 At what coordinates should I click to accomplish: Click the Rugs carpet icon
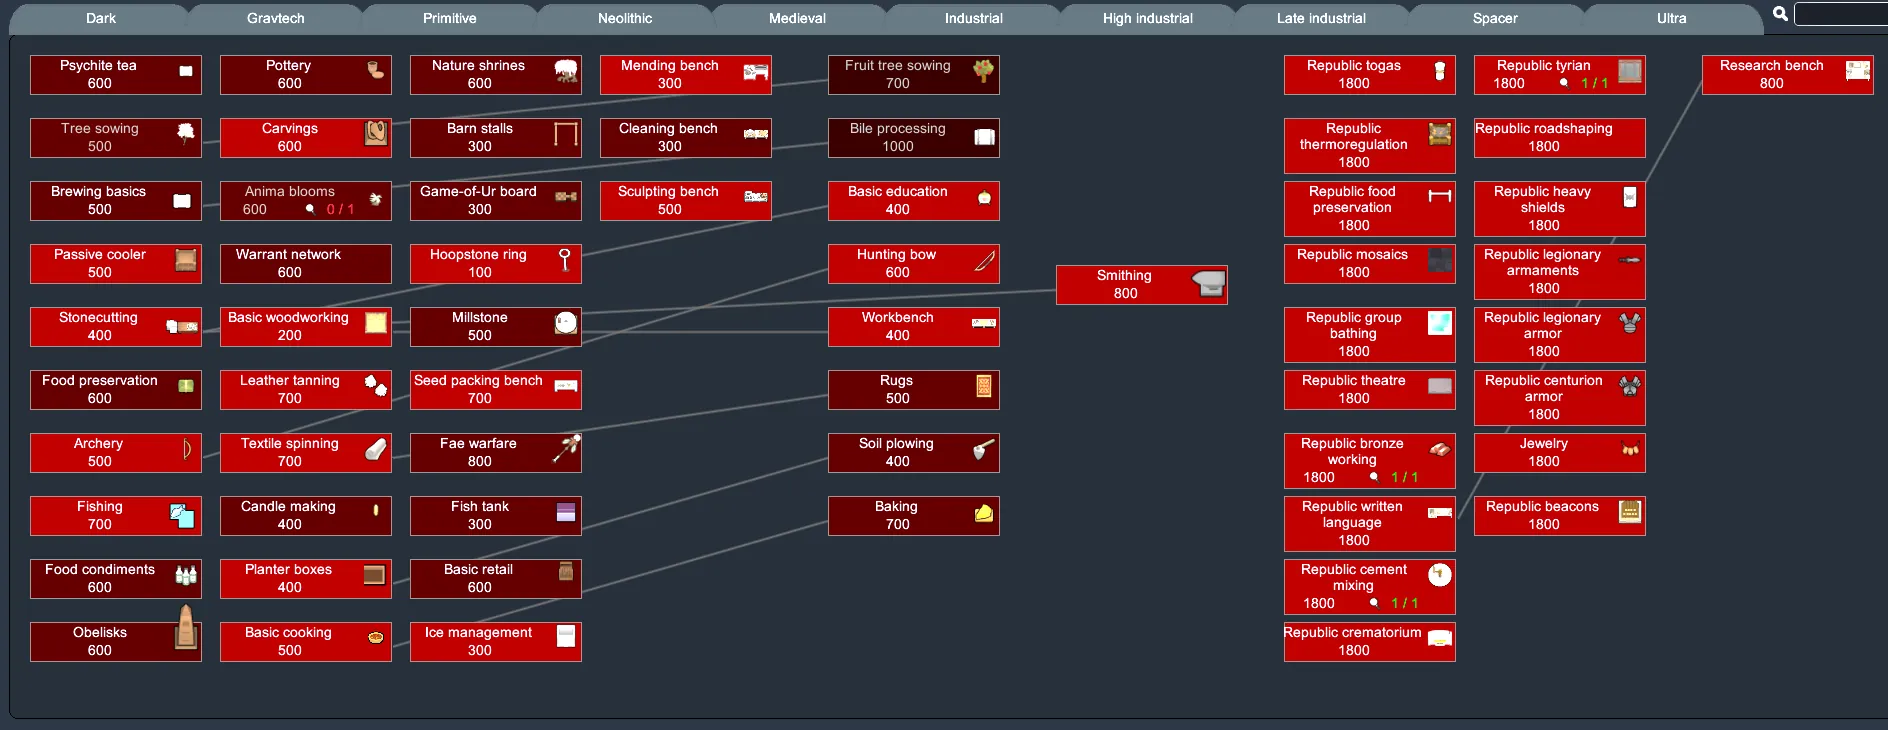(983, 386)
